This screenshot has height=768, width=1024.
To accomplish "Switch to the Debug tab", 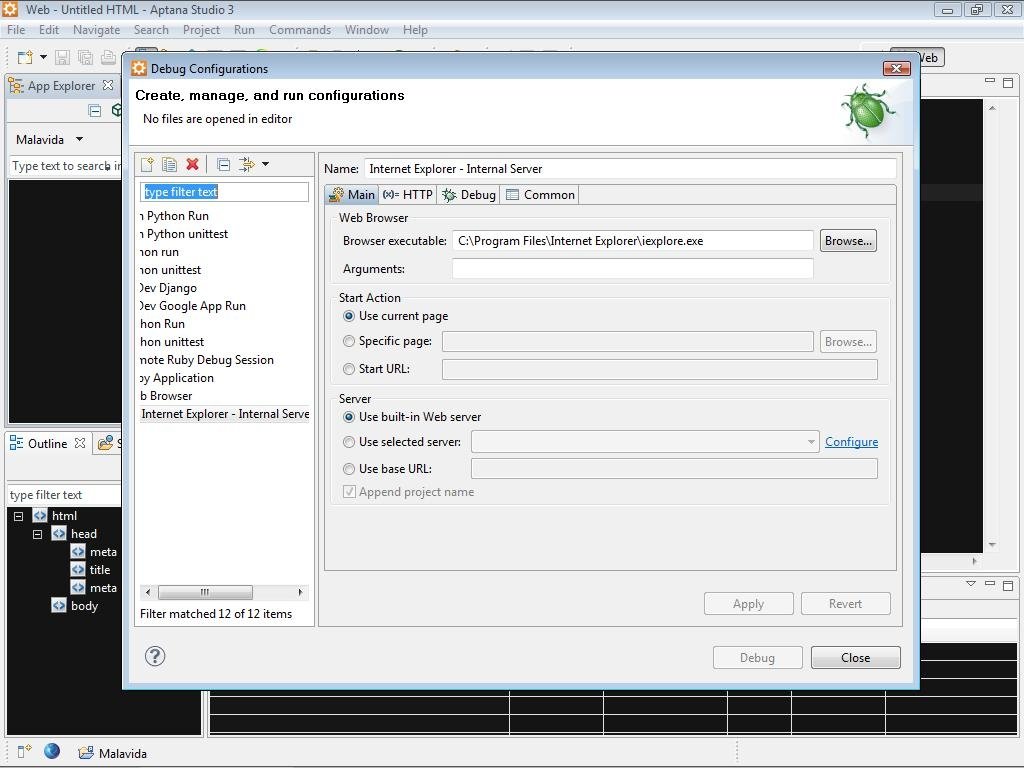I will [x=469, y=195].
